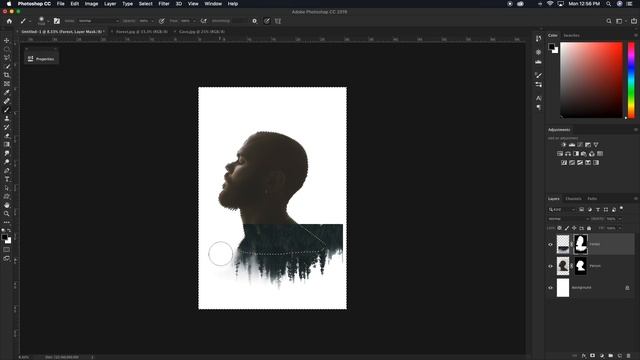Open the Layers panel options menu

(x=636, y=198)
